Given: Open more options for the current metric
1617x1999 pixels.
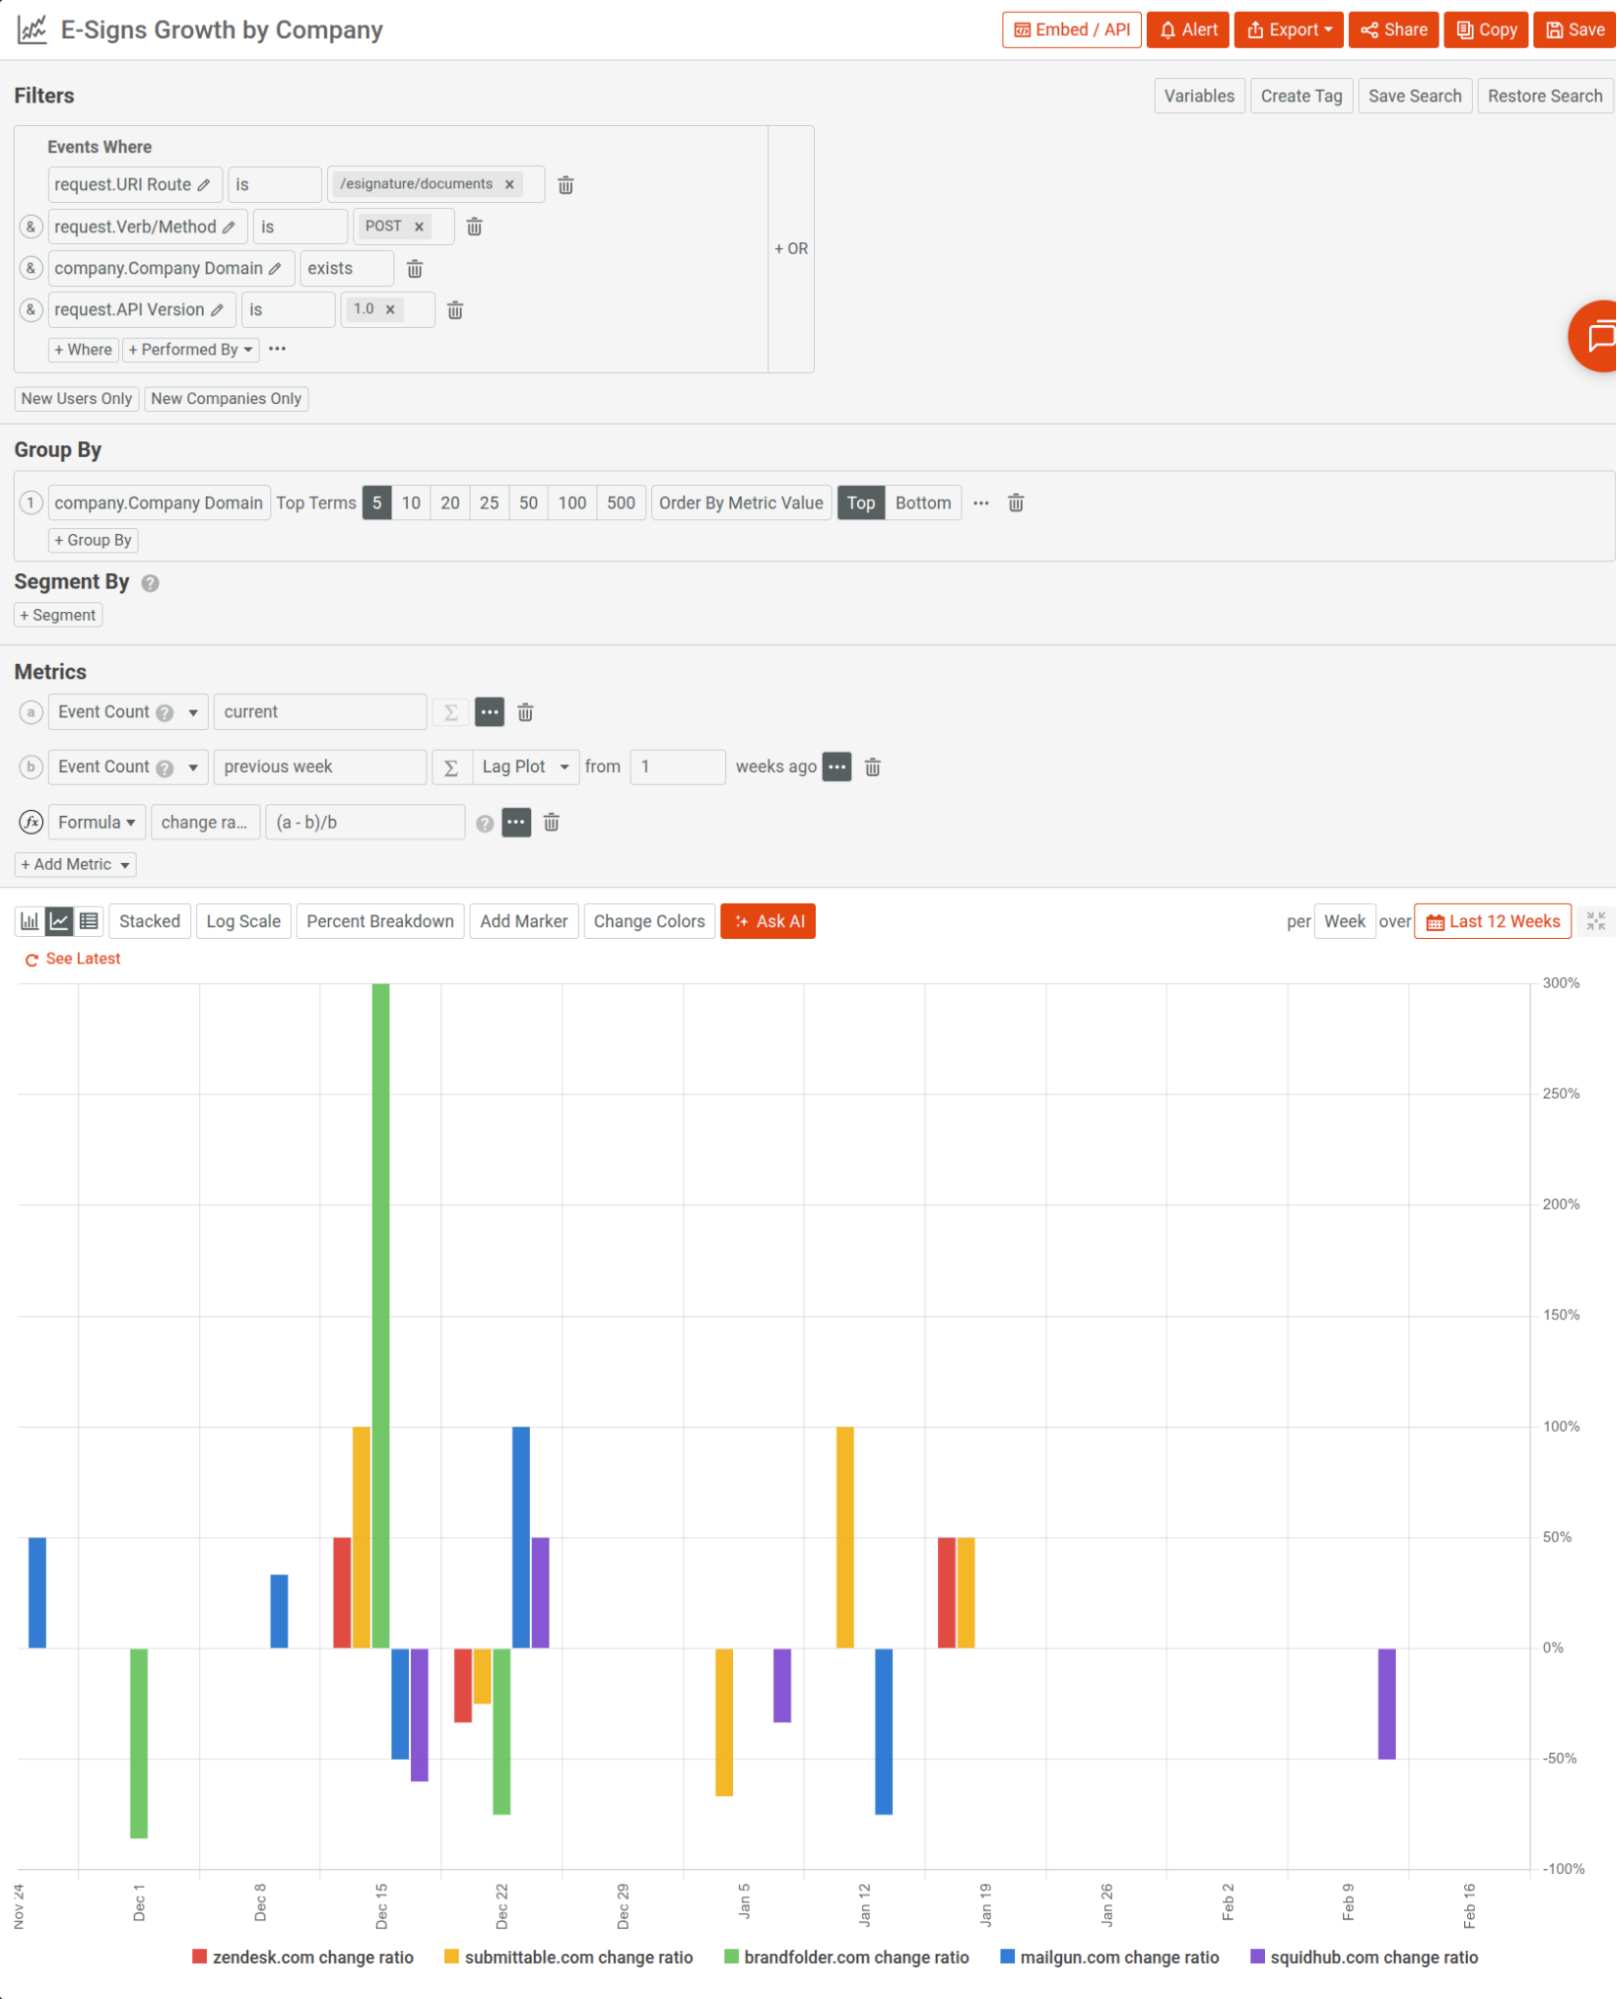Looking at the screenshot, I should pos(489,711).
